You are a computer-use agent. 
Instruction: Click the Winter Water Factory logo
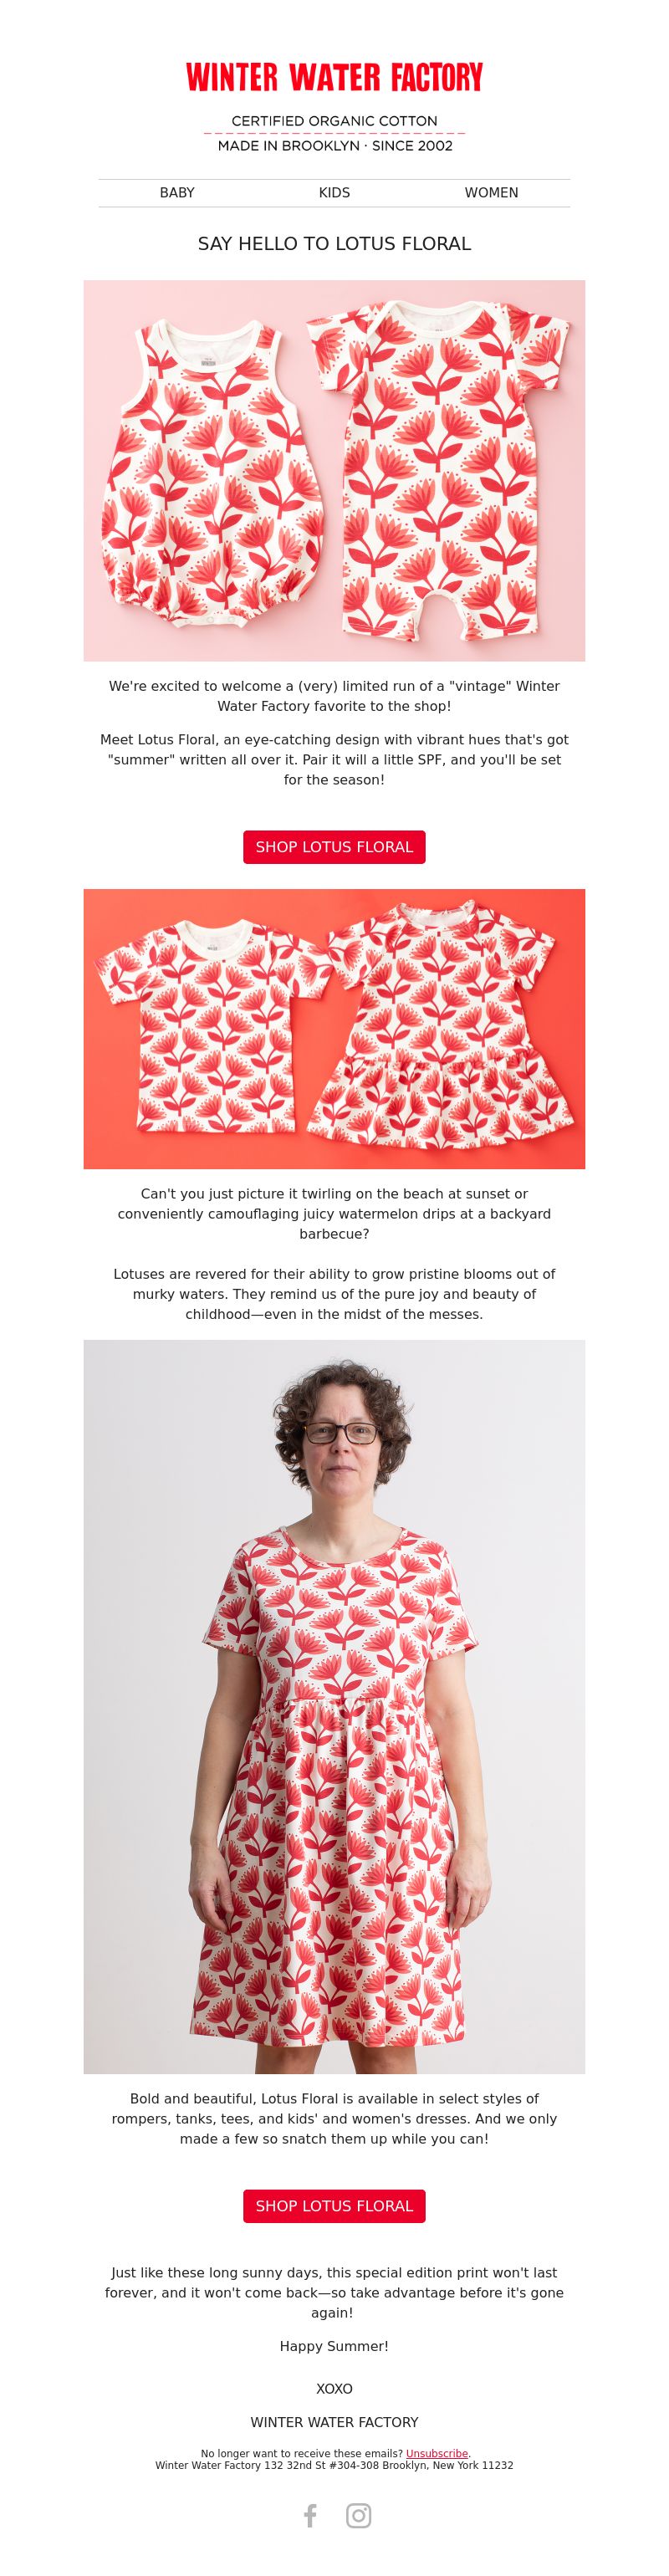click(334, 78)
